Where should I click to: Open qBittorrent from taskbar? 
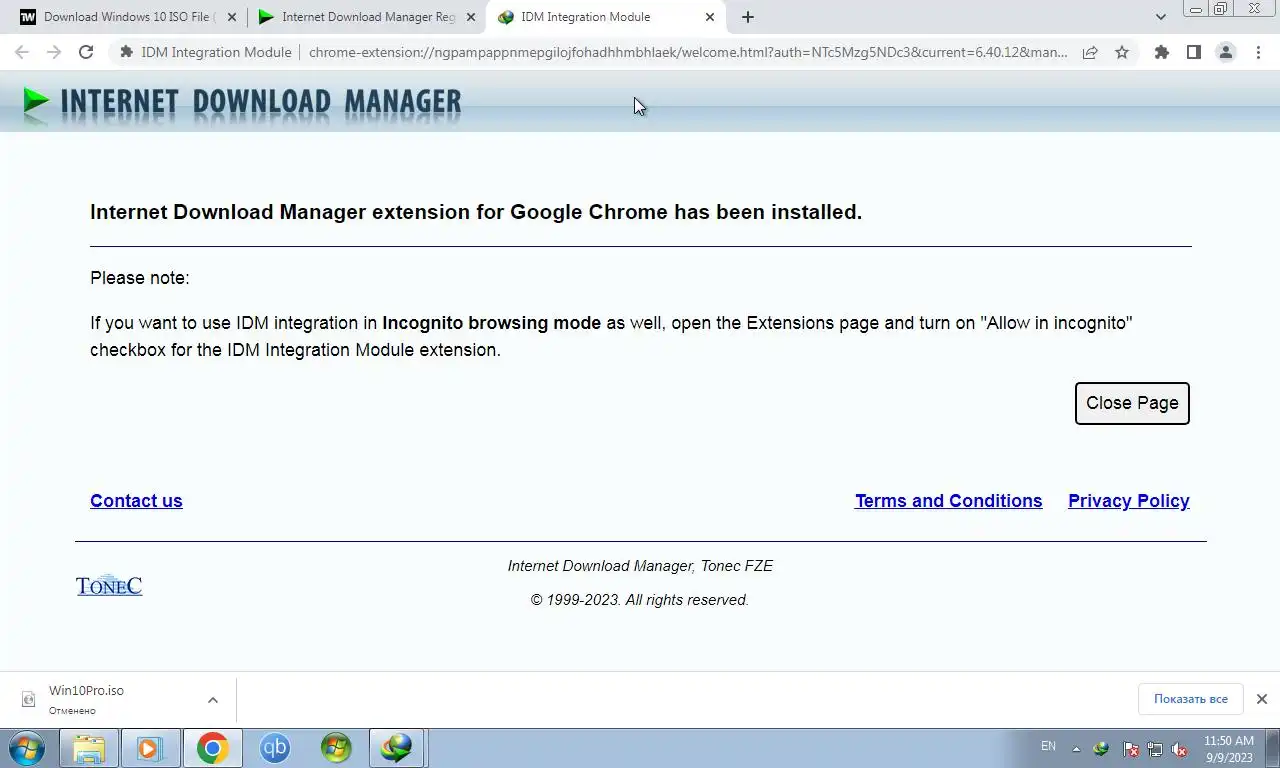(275, 748)
